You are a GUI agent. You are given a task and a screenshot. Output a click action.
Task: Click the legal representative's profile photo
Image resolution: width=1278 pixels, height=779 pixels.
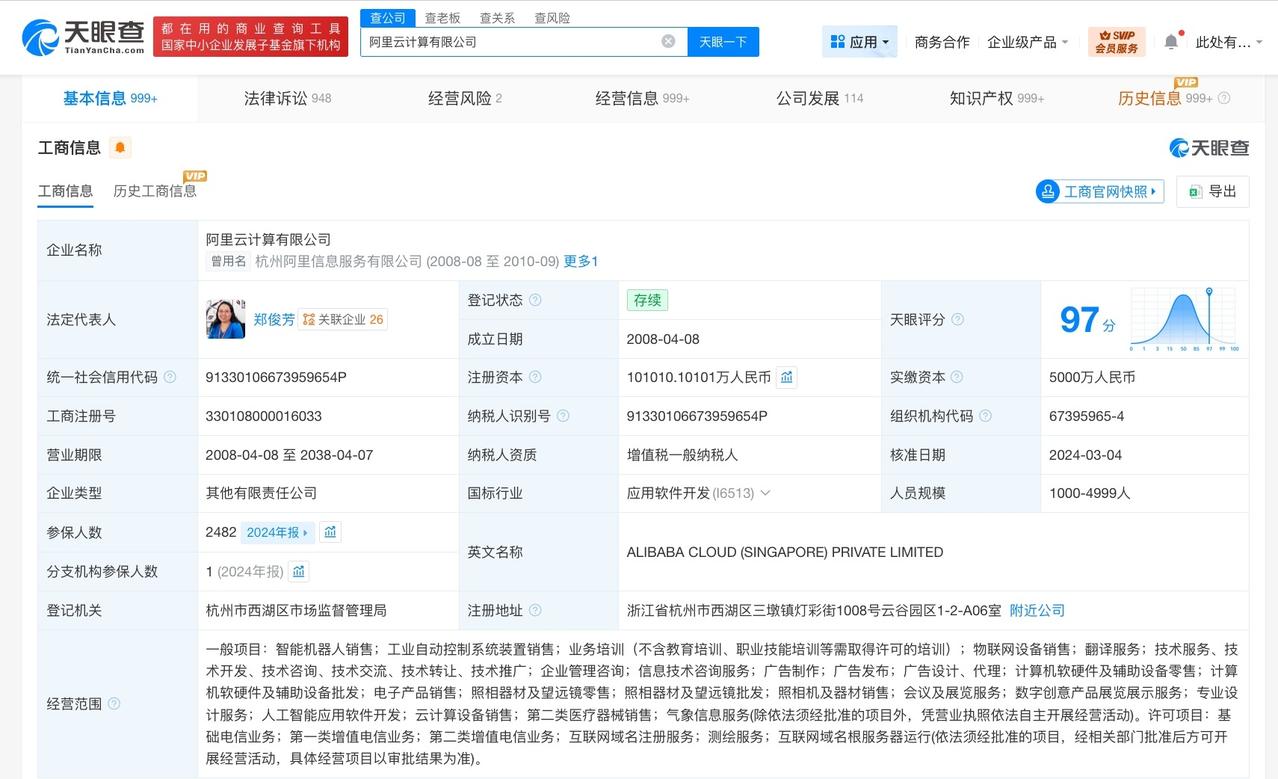click(225, 319)
